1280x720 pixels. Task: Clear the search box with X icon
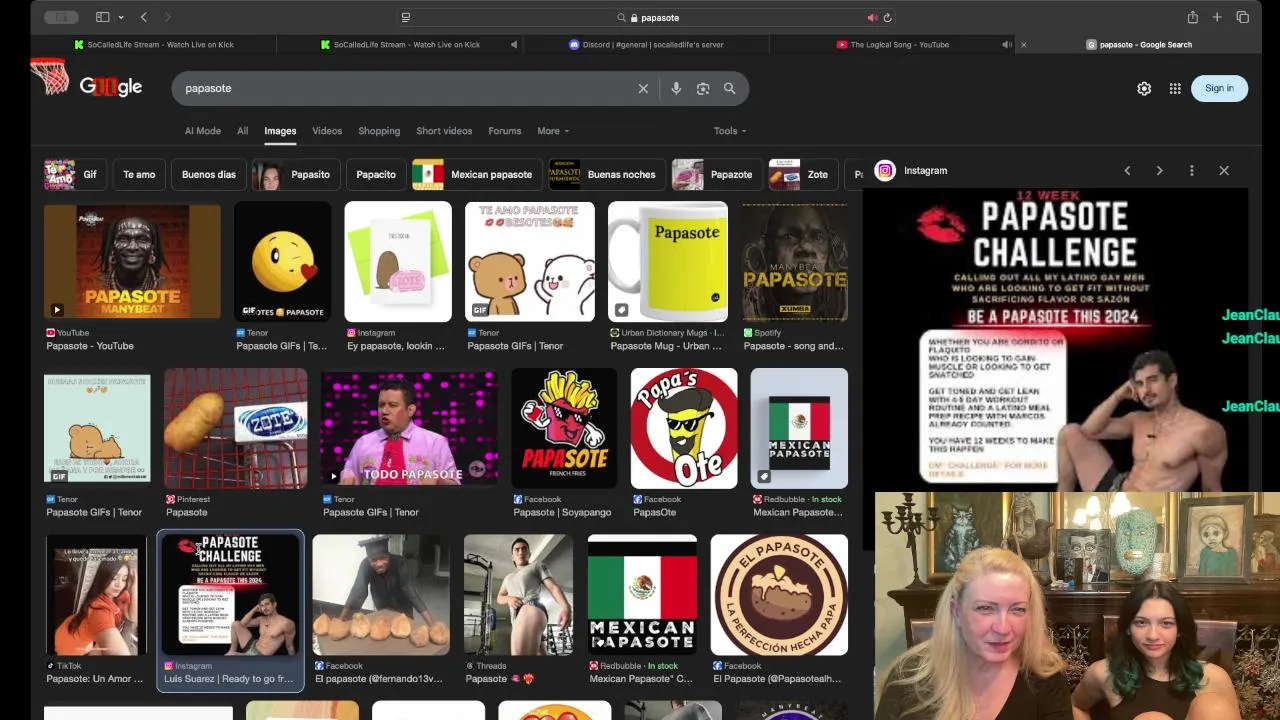(x=643, y=88)
